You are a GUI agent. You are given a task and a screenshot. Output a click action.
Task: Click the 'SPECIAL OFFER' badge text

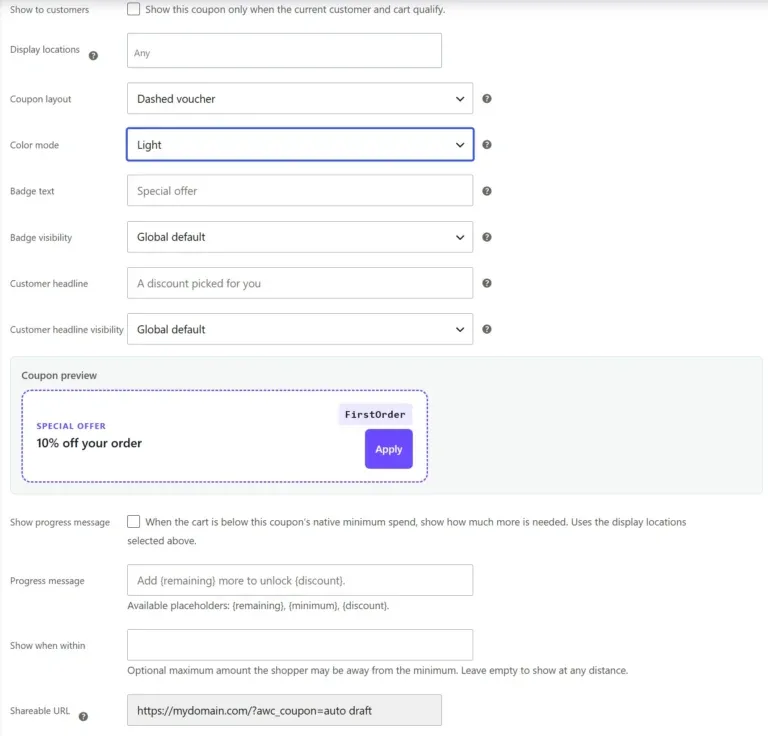tap(71, 426)
